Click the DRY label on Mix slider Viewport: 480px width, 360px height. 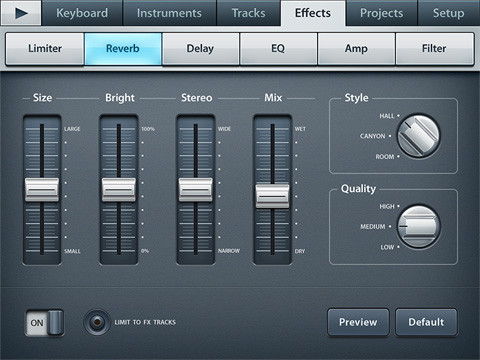tap(300, 251)
